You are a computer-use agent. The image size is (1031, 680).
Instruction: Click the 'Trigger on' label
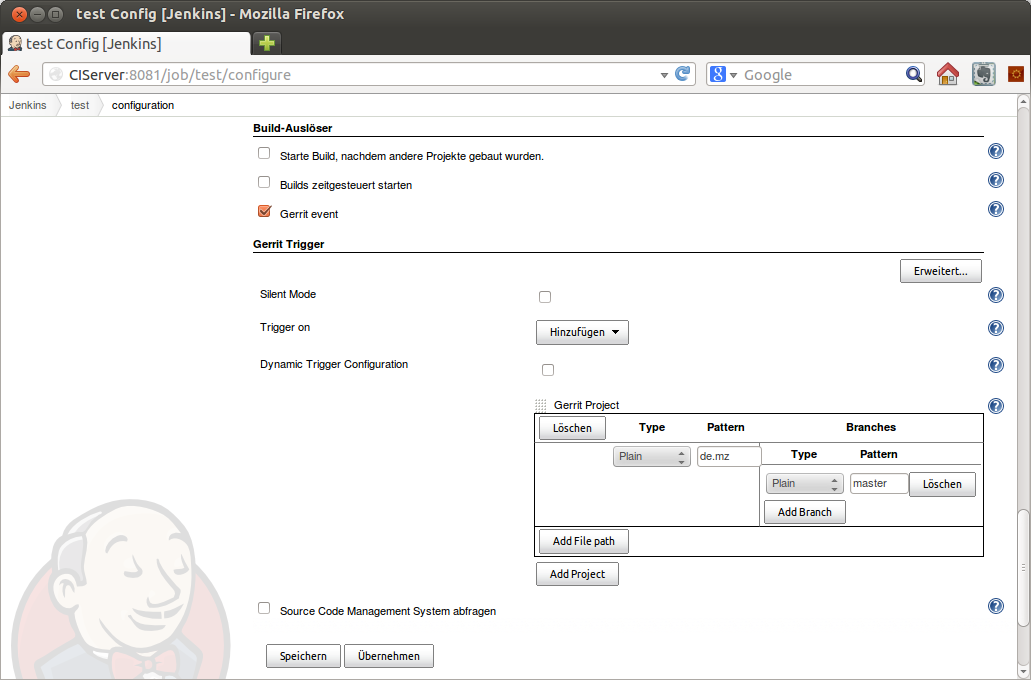coord(285,328)
